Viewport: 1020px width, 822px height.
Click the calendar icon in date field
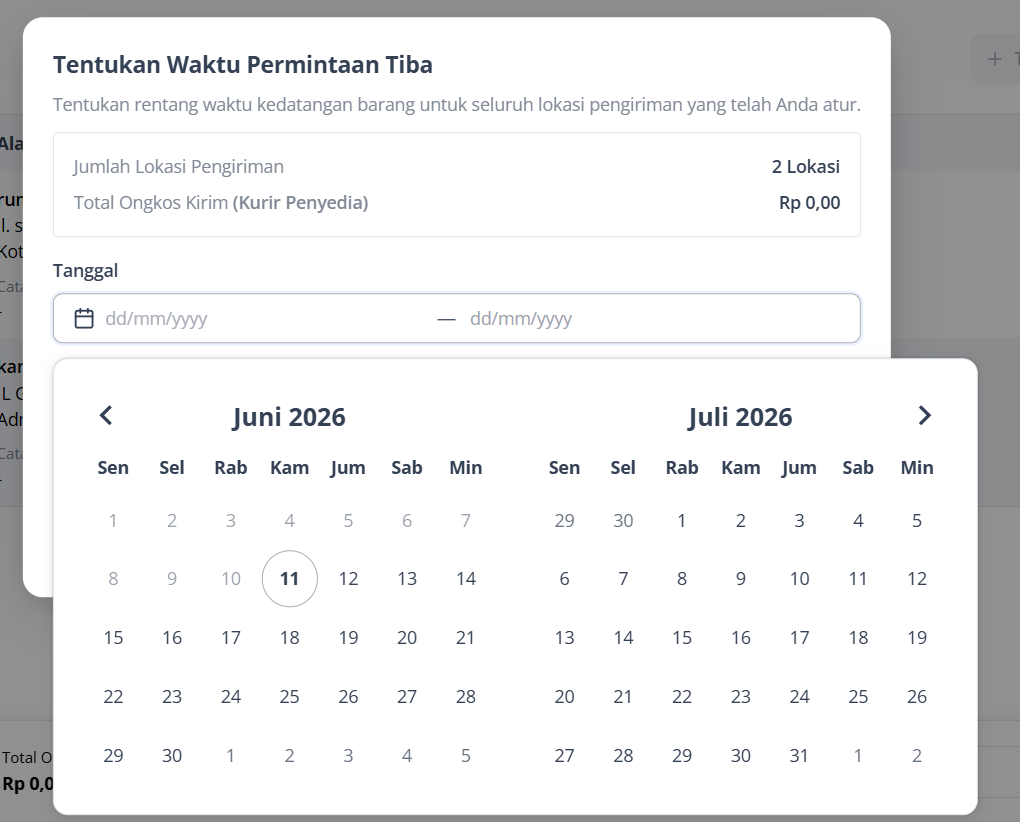[x=84, y=318]
